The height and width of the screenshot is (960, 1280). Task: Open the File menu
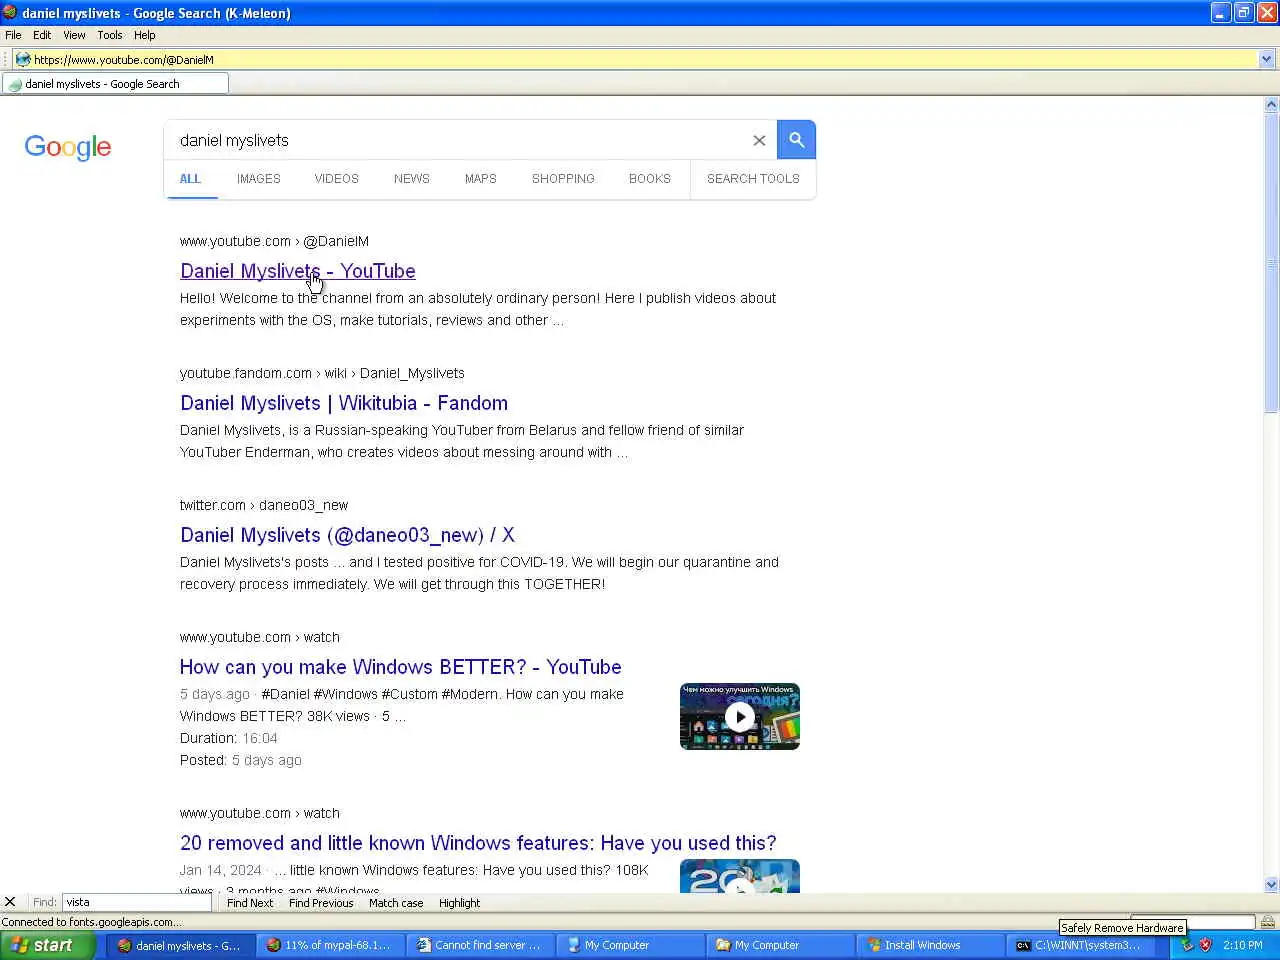point(13,35)
